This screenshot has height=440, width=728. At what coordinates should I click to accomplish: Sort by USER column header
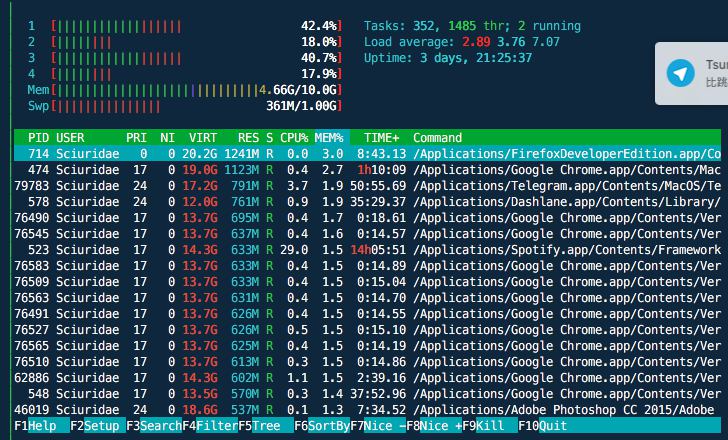pos(70,138)
